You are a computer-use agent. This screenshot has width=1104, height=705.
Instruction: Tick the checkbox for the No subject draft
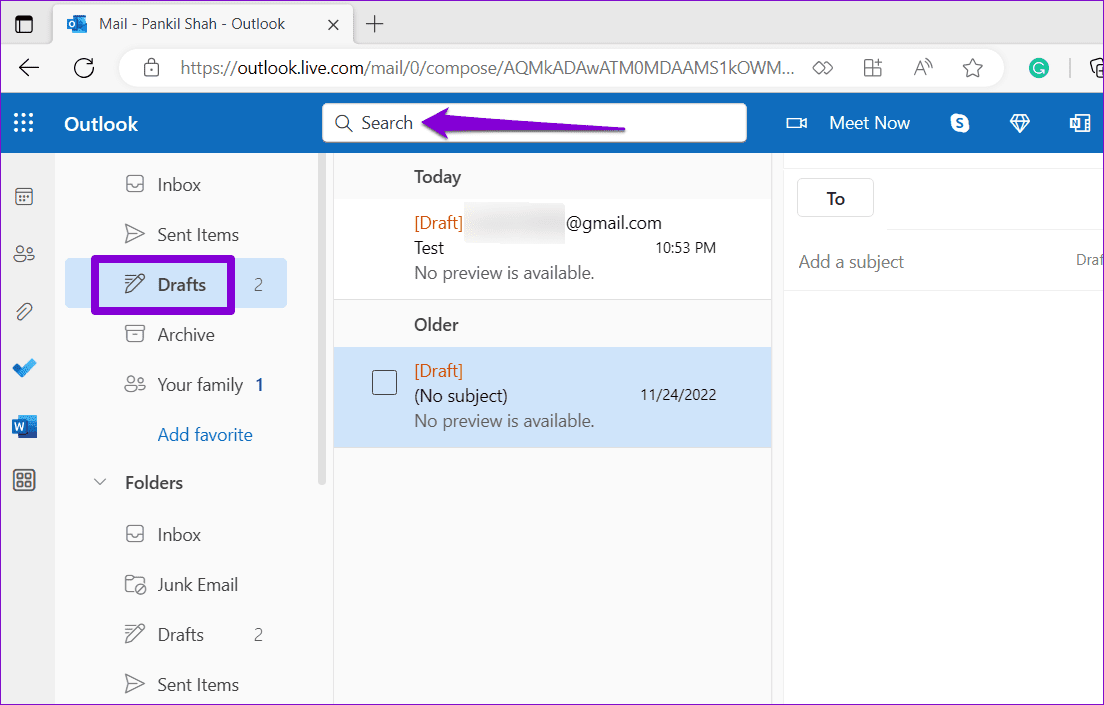coord(384,382)
